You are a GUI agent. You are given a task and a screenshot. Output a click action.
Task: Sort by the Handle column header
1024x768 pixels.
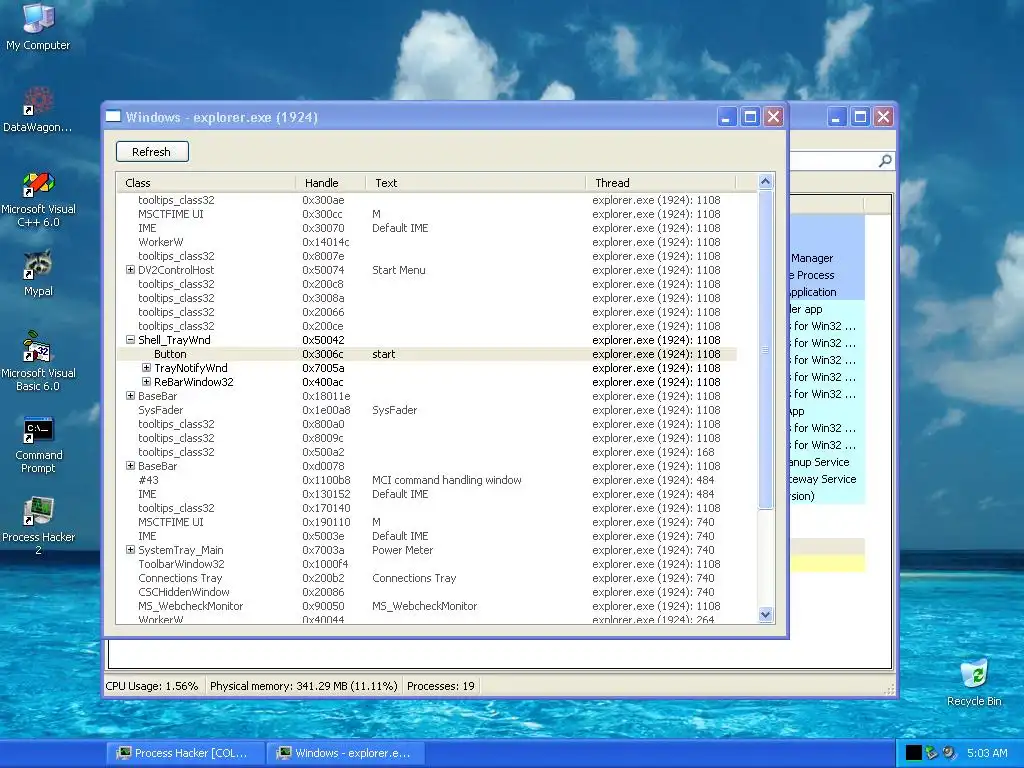[330, 183]
